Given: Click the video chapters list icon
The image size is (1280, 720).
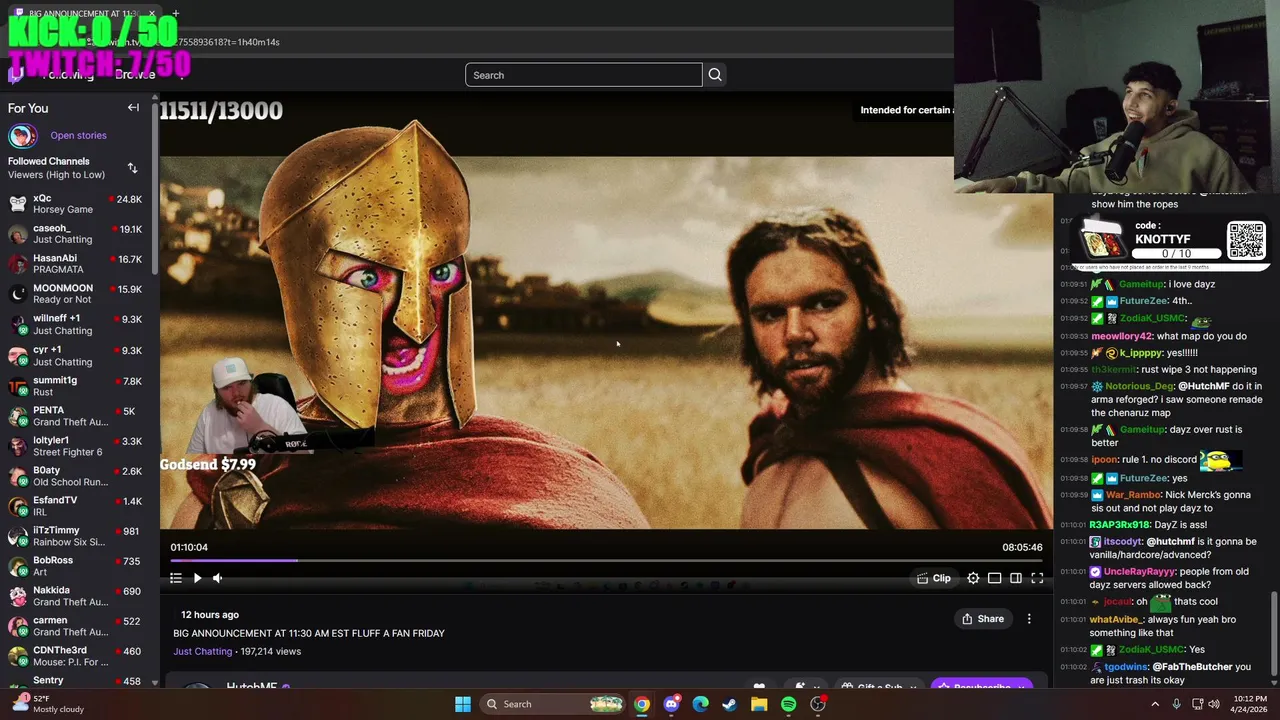Looking at the screenshot, I should point(176,578).
